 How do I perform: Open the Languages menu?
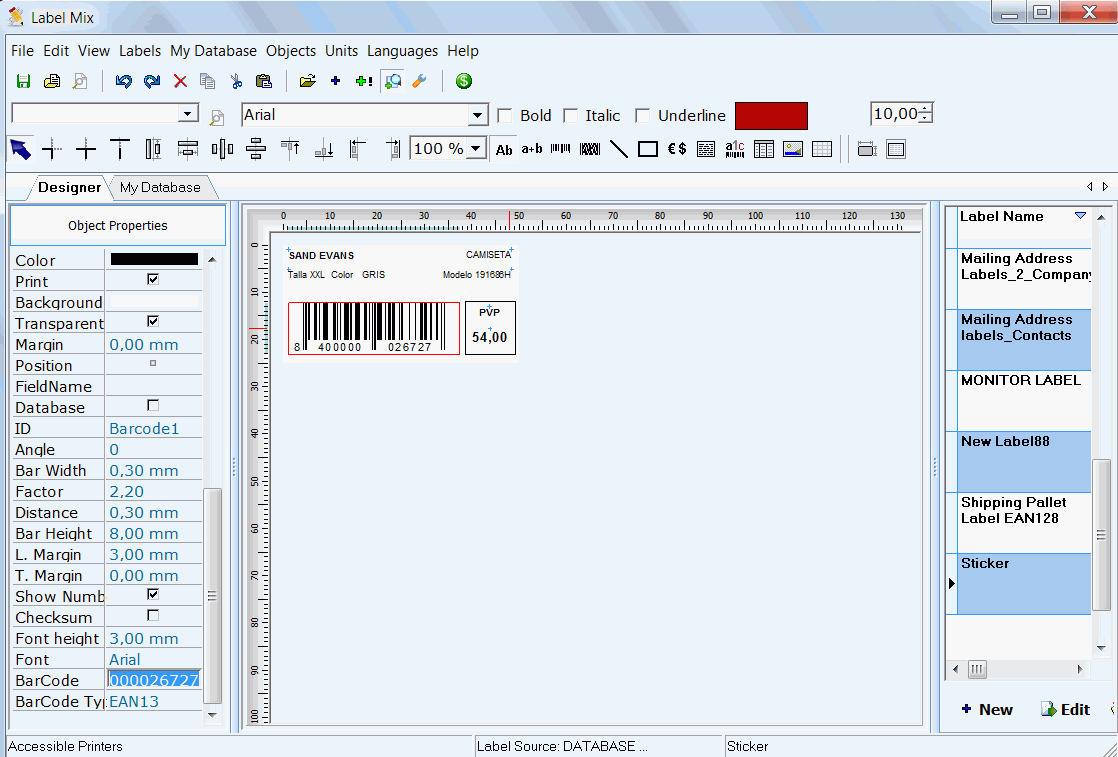402,51
